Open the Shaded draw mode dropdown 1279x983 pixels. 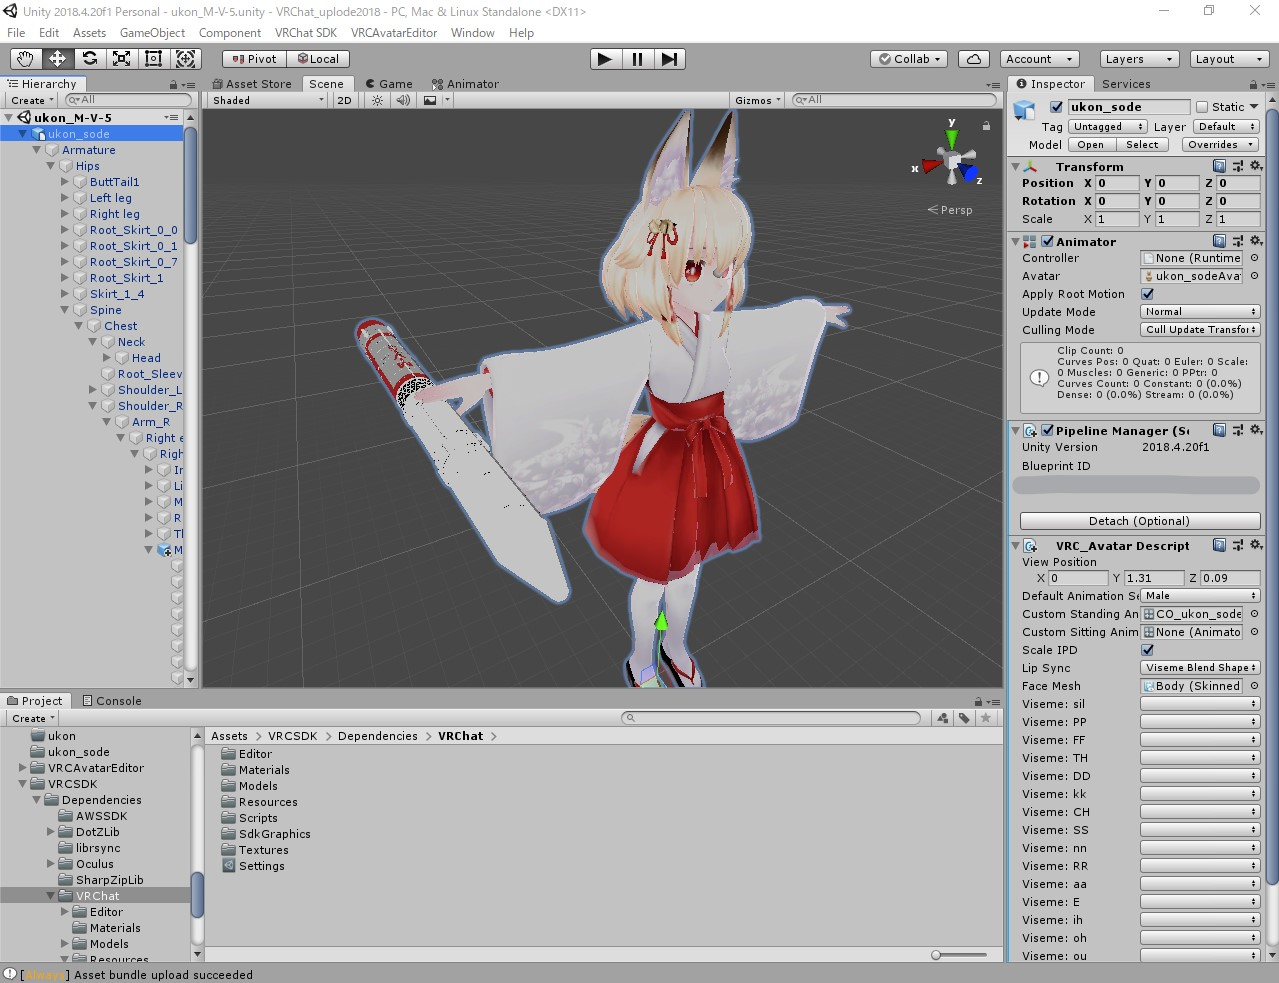267,100
